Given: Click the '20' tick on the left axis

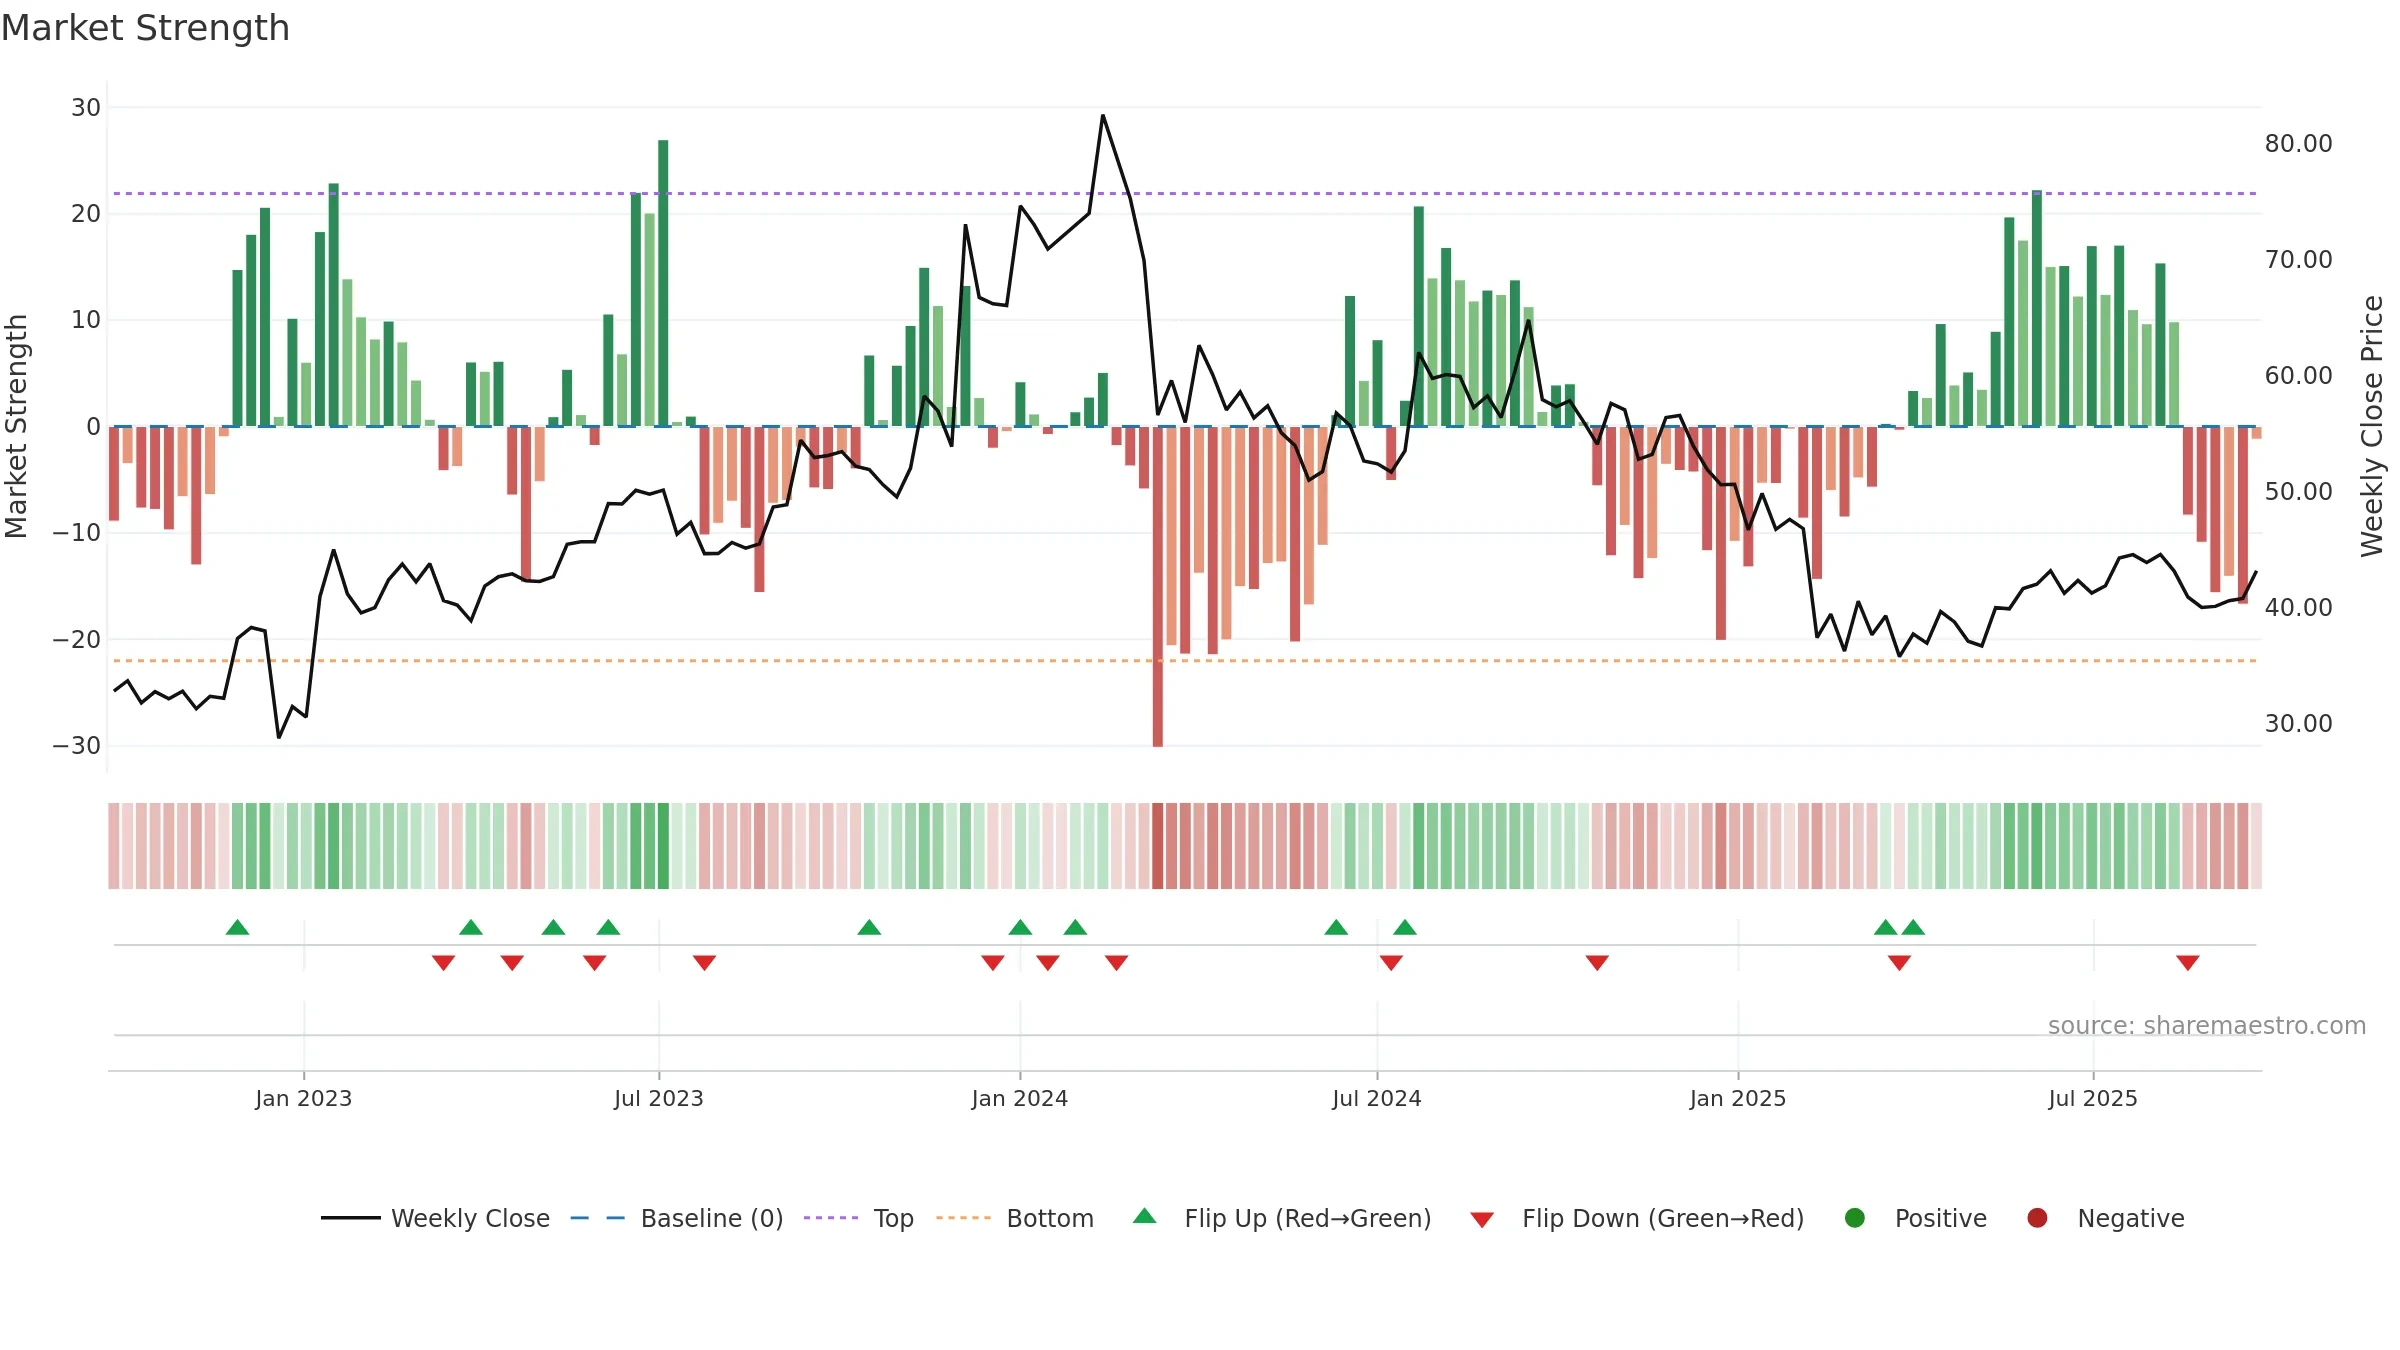Looking at the screenshot, I should point(86,213).
